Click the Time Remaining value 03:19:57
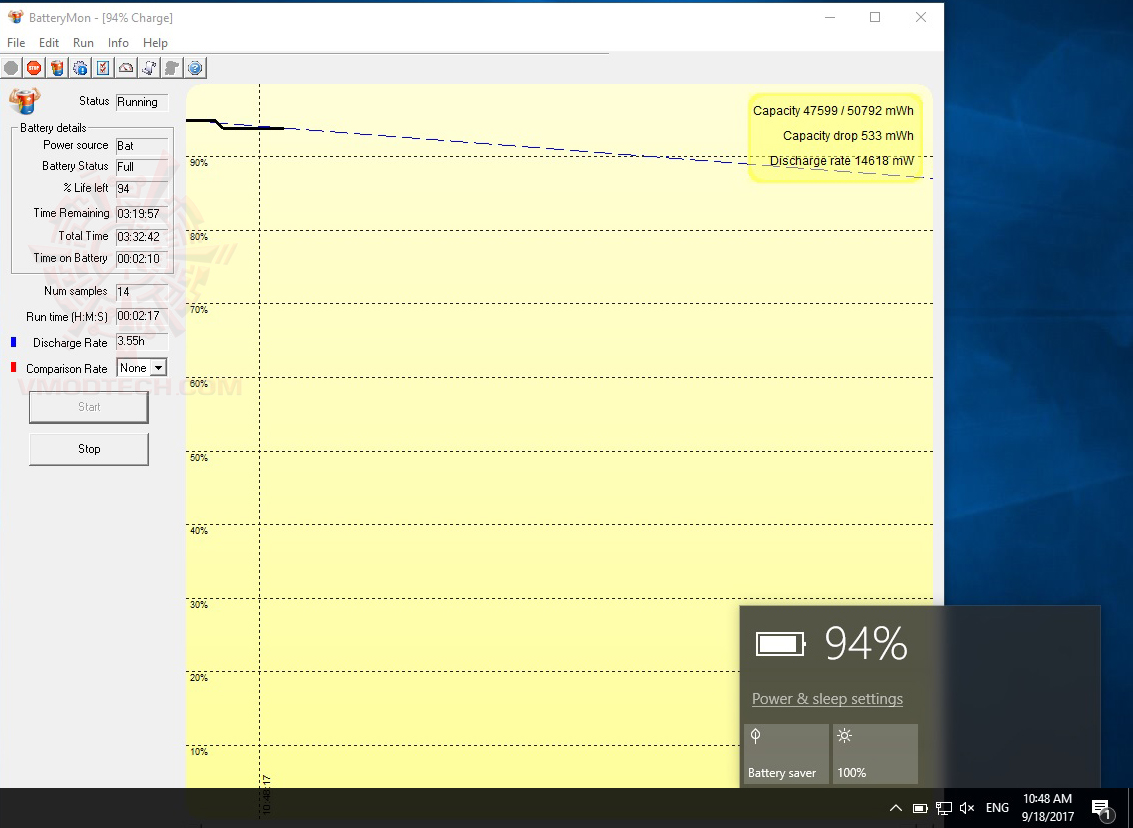 pos(142,214)
